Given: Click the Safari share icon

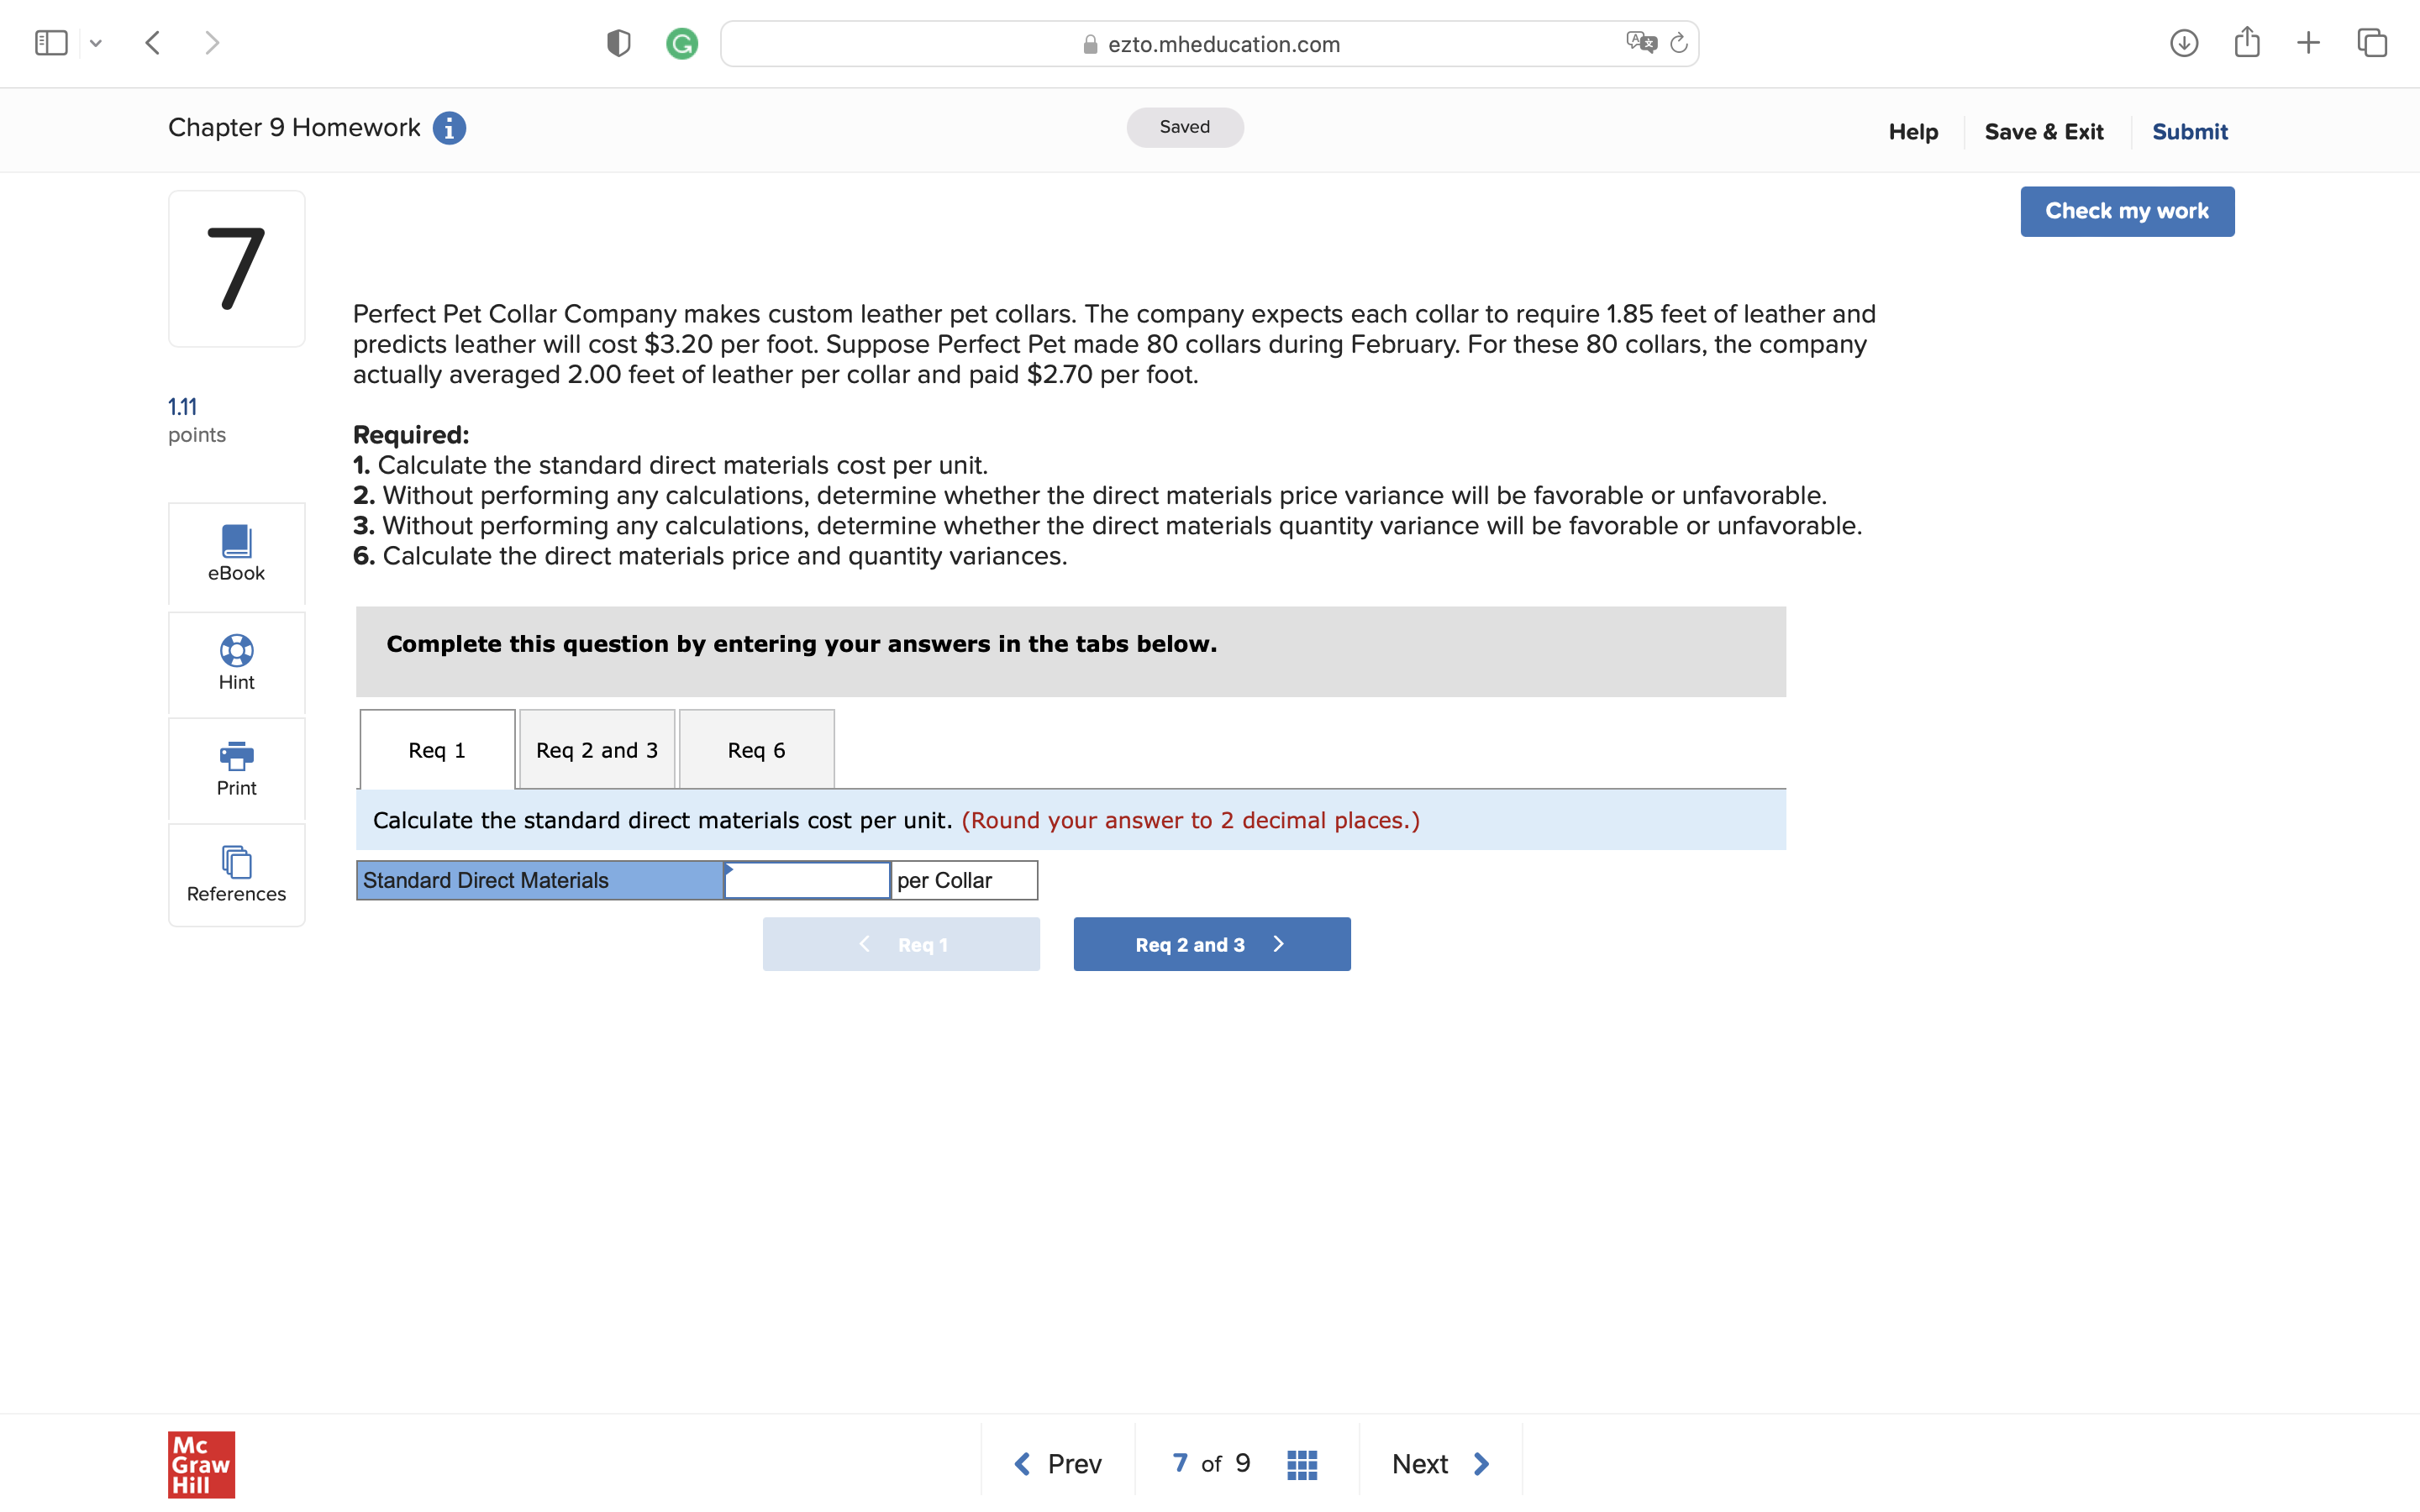Looking at the screenshot, I should click(2246, 43).
